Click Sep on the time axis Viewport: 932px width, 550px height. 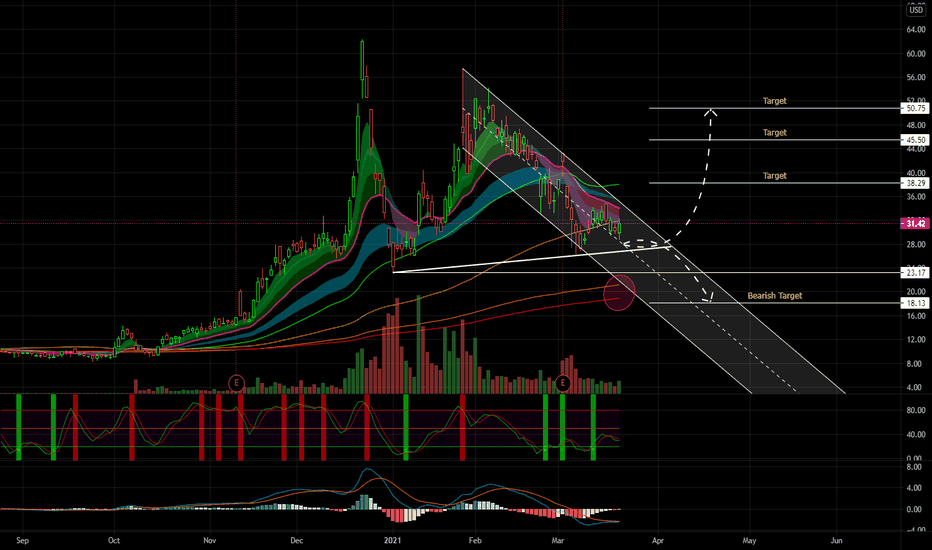point(22,540)
